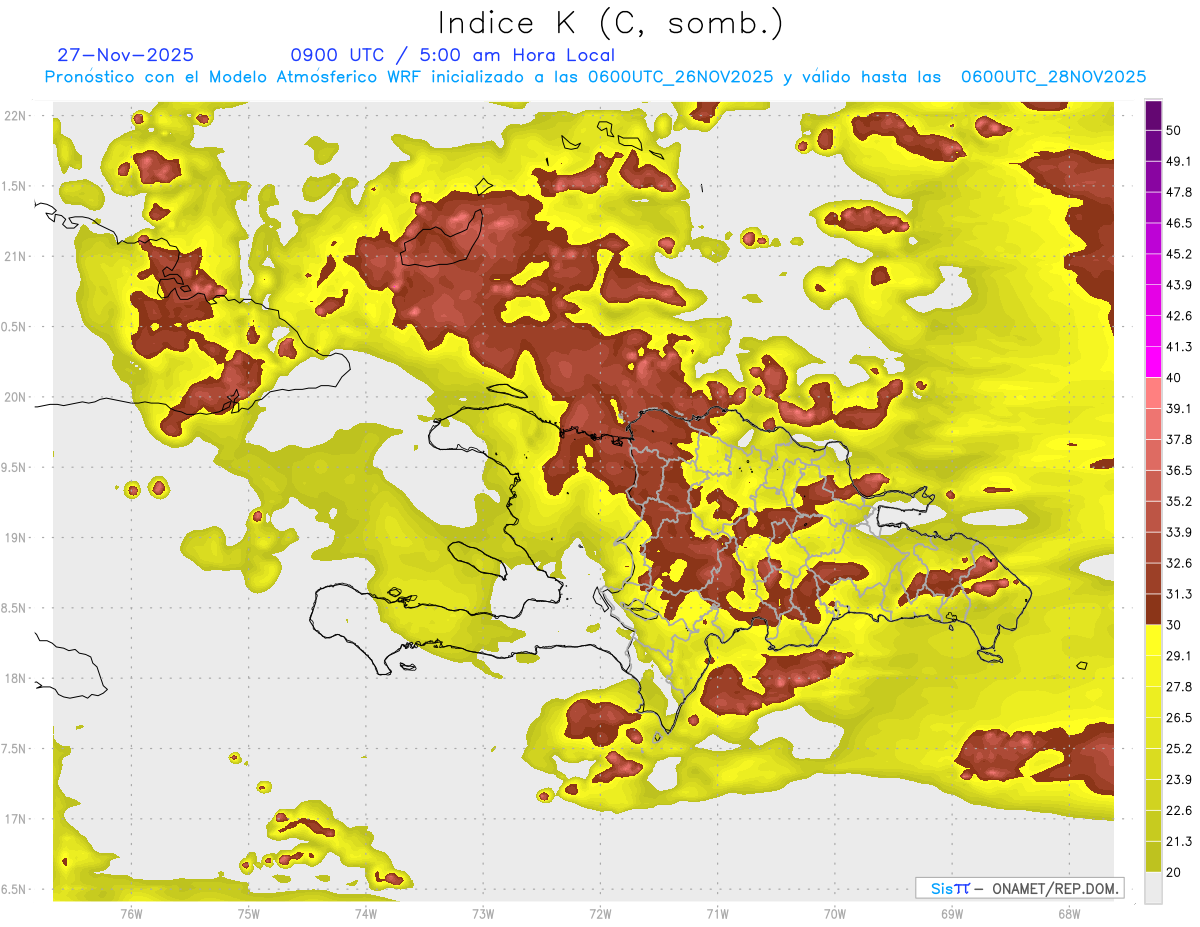Click the "50" colorbar value

[1174, 130]
